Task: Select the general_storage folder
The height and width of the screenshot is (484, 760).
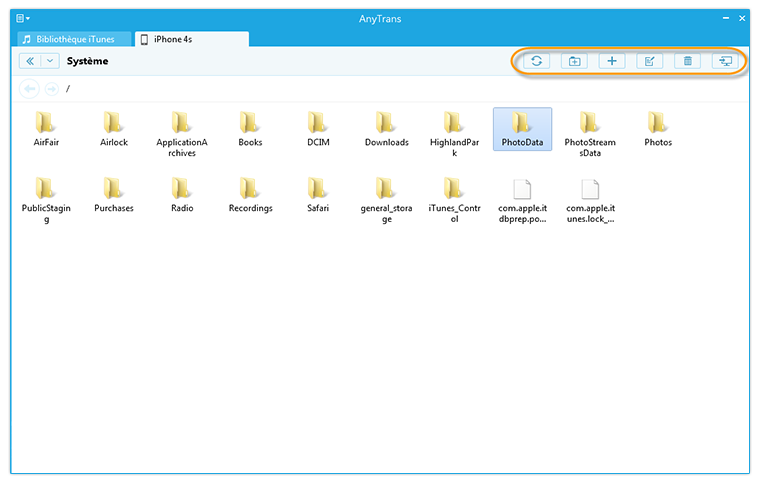Action: coord(386,200)
